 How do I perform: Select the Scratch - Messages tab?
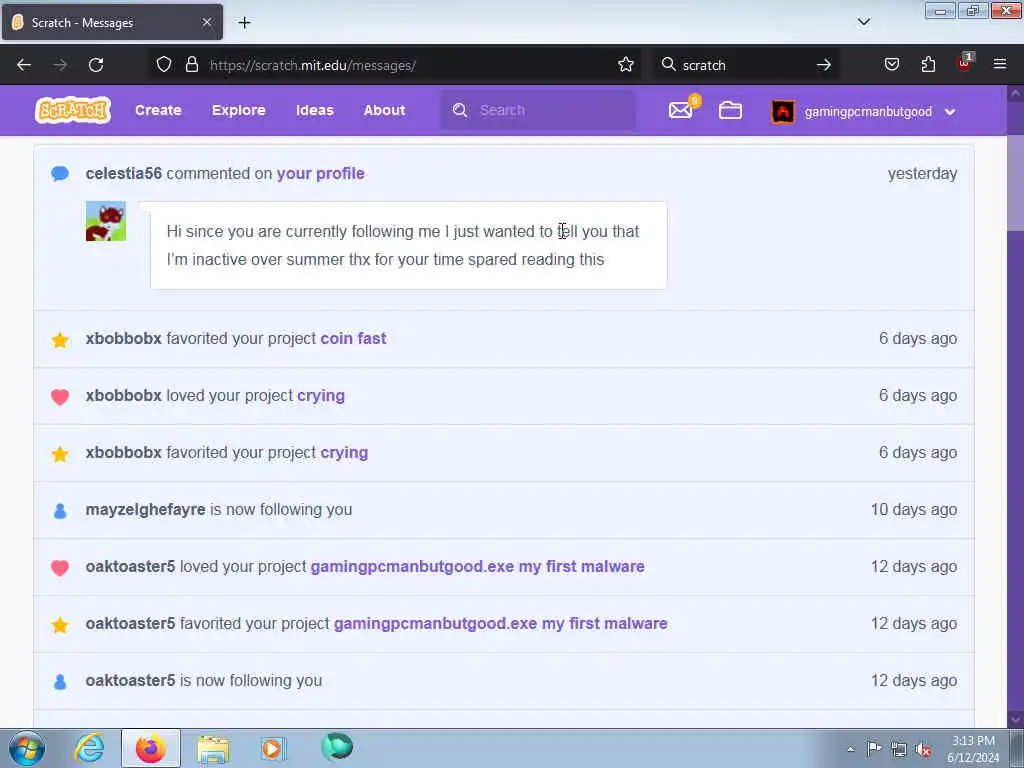(112, 22)
